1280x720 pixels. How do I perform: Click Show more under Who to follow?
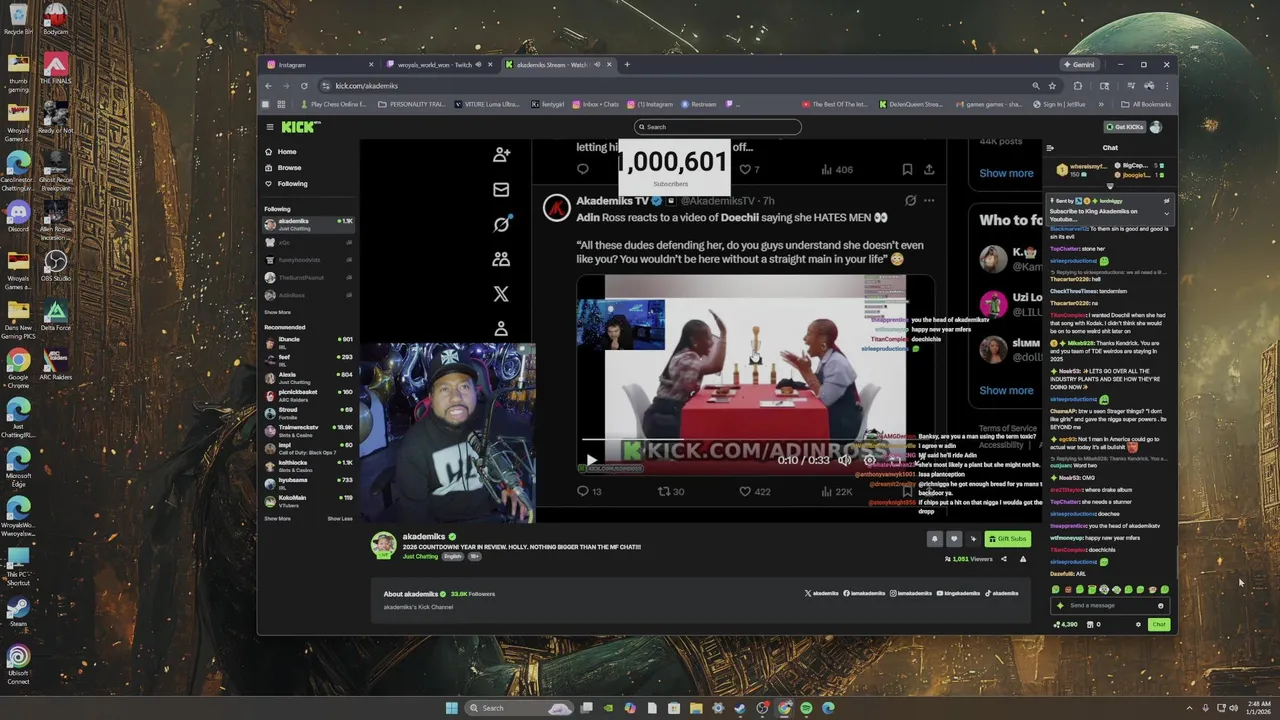(x=1006, y=390)
